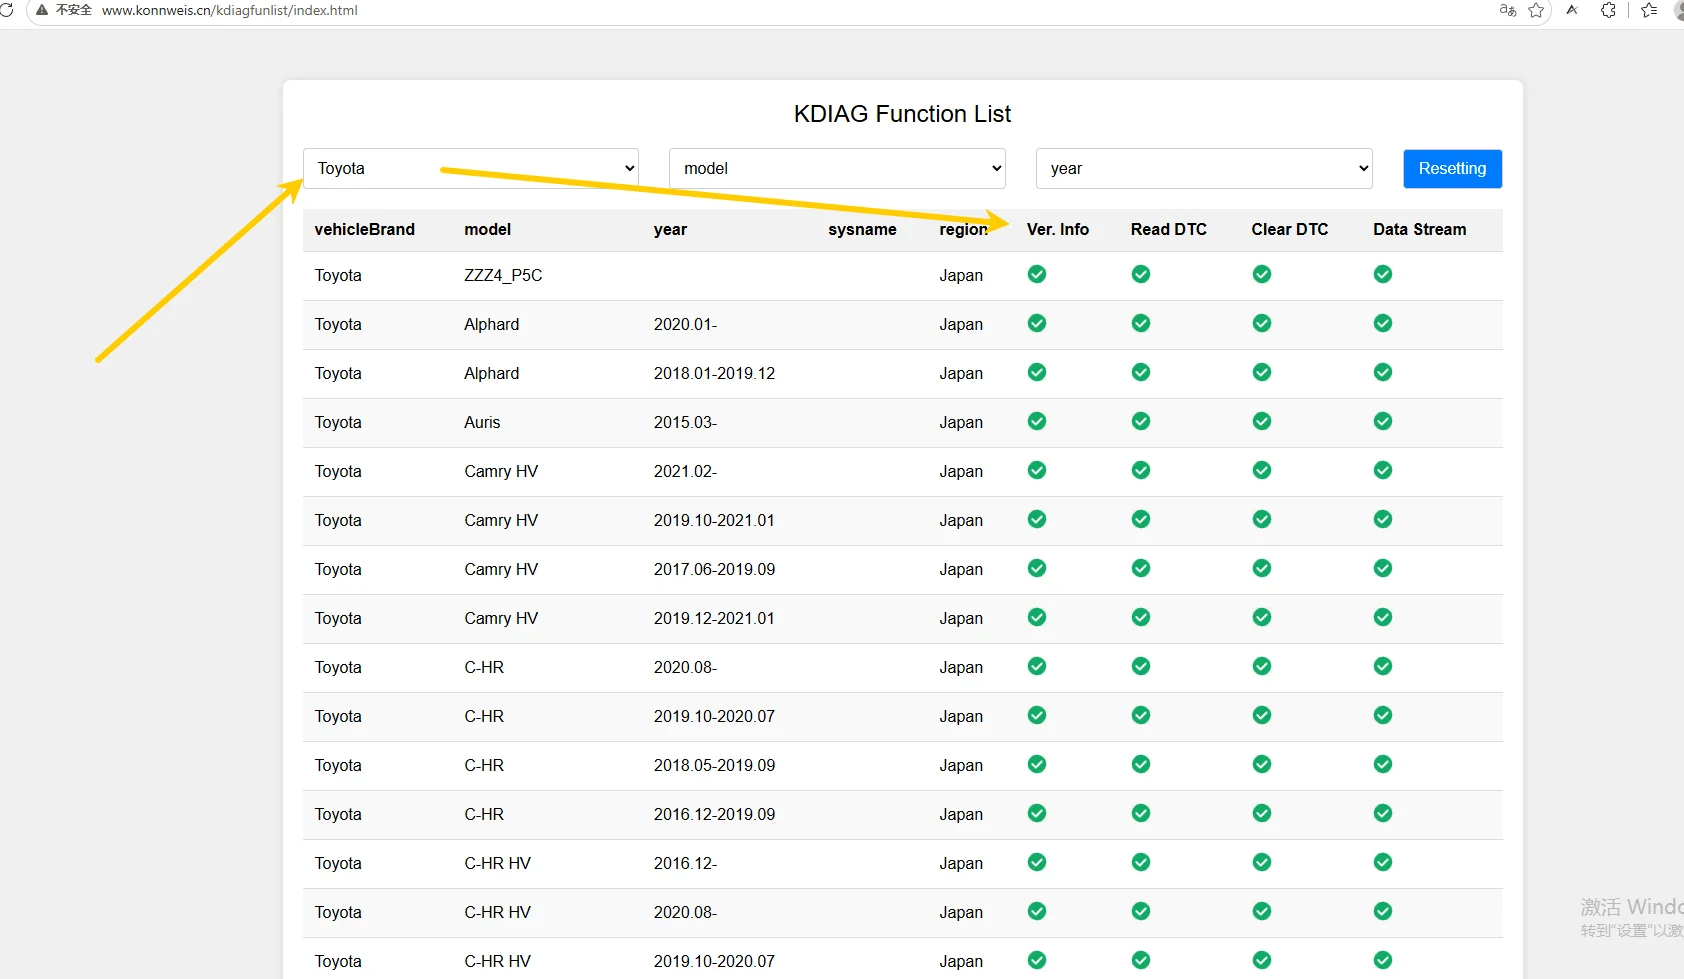Bookmark this page with the star icon
Viewport: 1684px width, 979px height.
(1537, 10)
